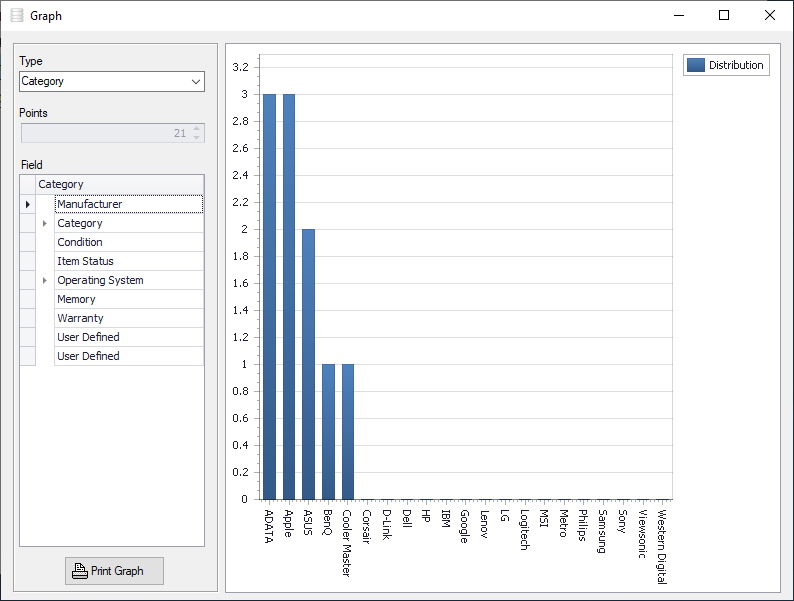This screenshot has width=794, height=601.
Task: Select the Warranty field row
Action: pos(129,318)
